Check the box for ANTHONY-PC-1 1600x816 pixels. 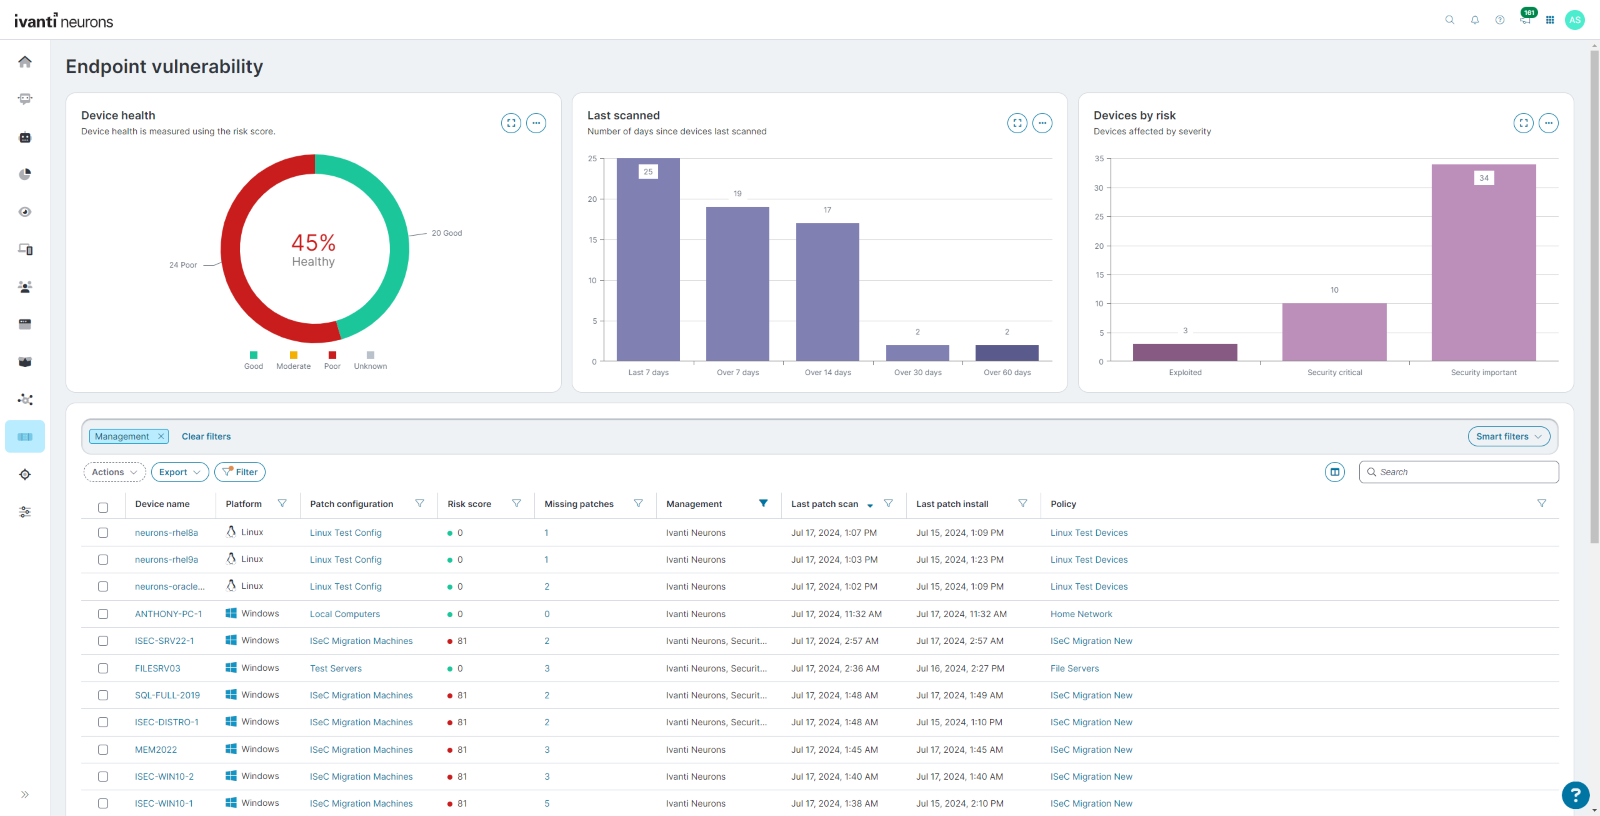pos(103,614)
